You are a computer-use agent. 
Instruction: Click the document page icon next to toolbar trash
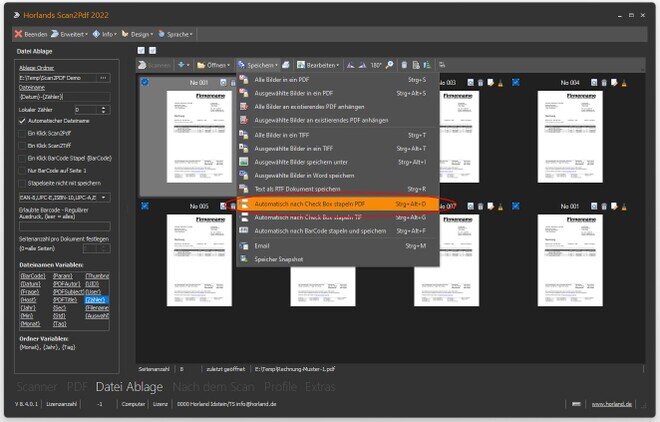pos(416,65)
